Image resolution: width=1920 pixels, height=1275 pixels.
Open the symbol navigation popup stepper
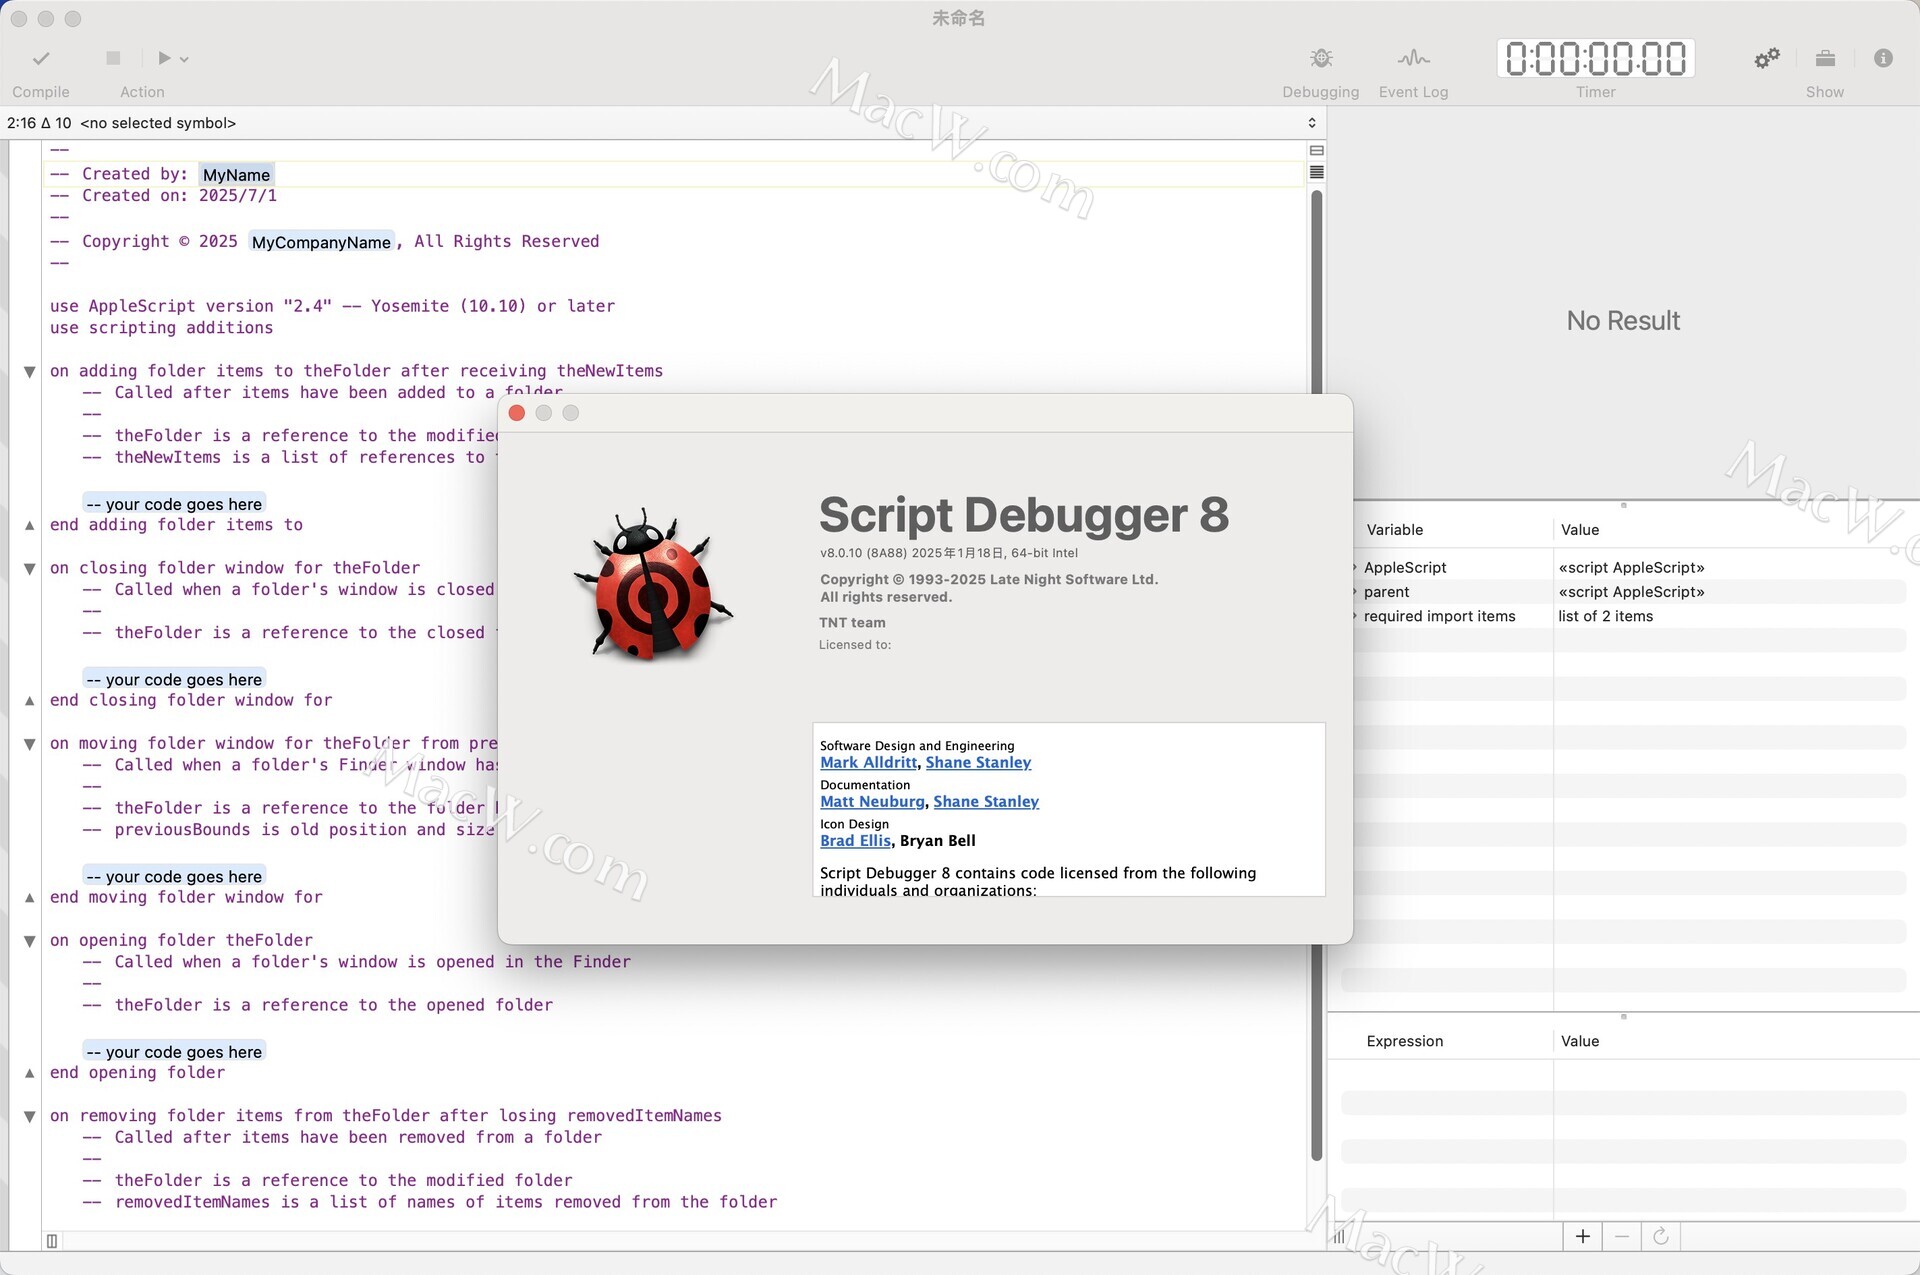point(1312,123)
